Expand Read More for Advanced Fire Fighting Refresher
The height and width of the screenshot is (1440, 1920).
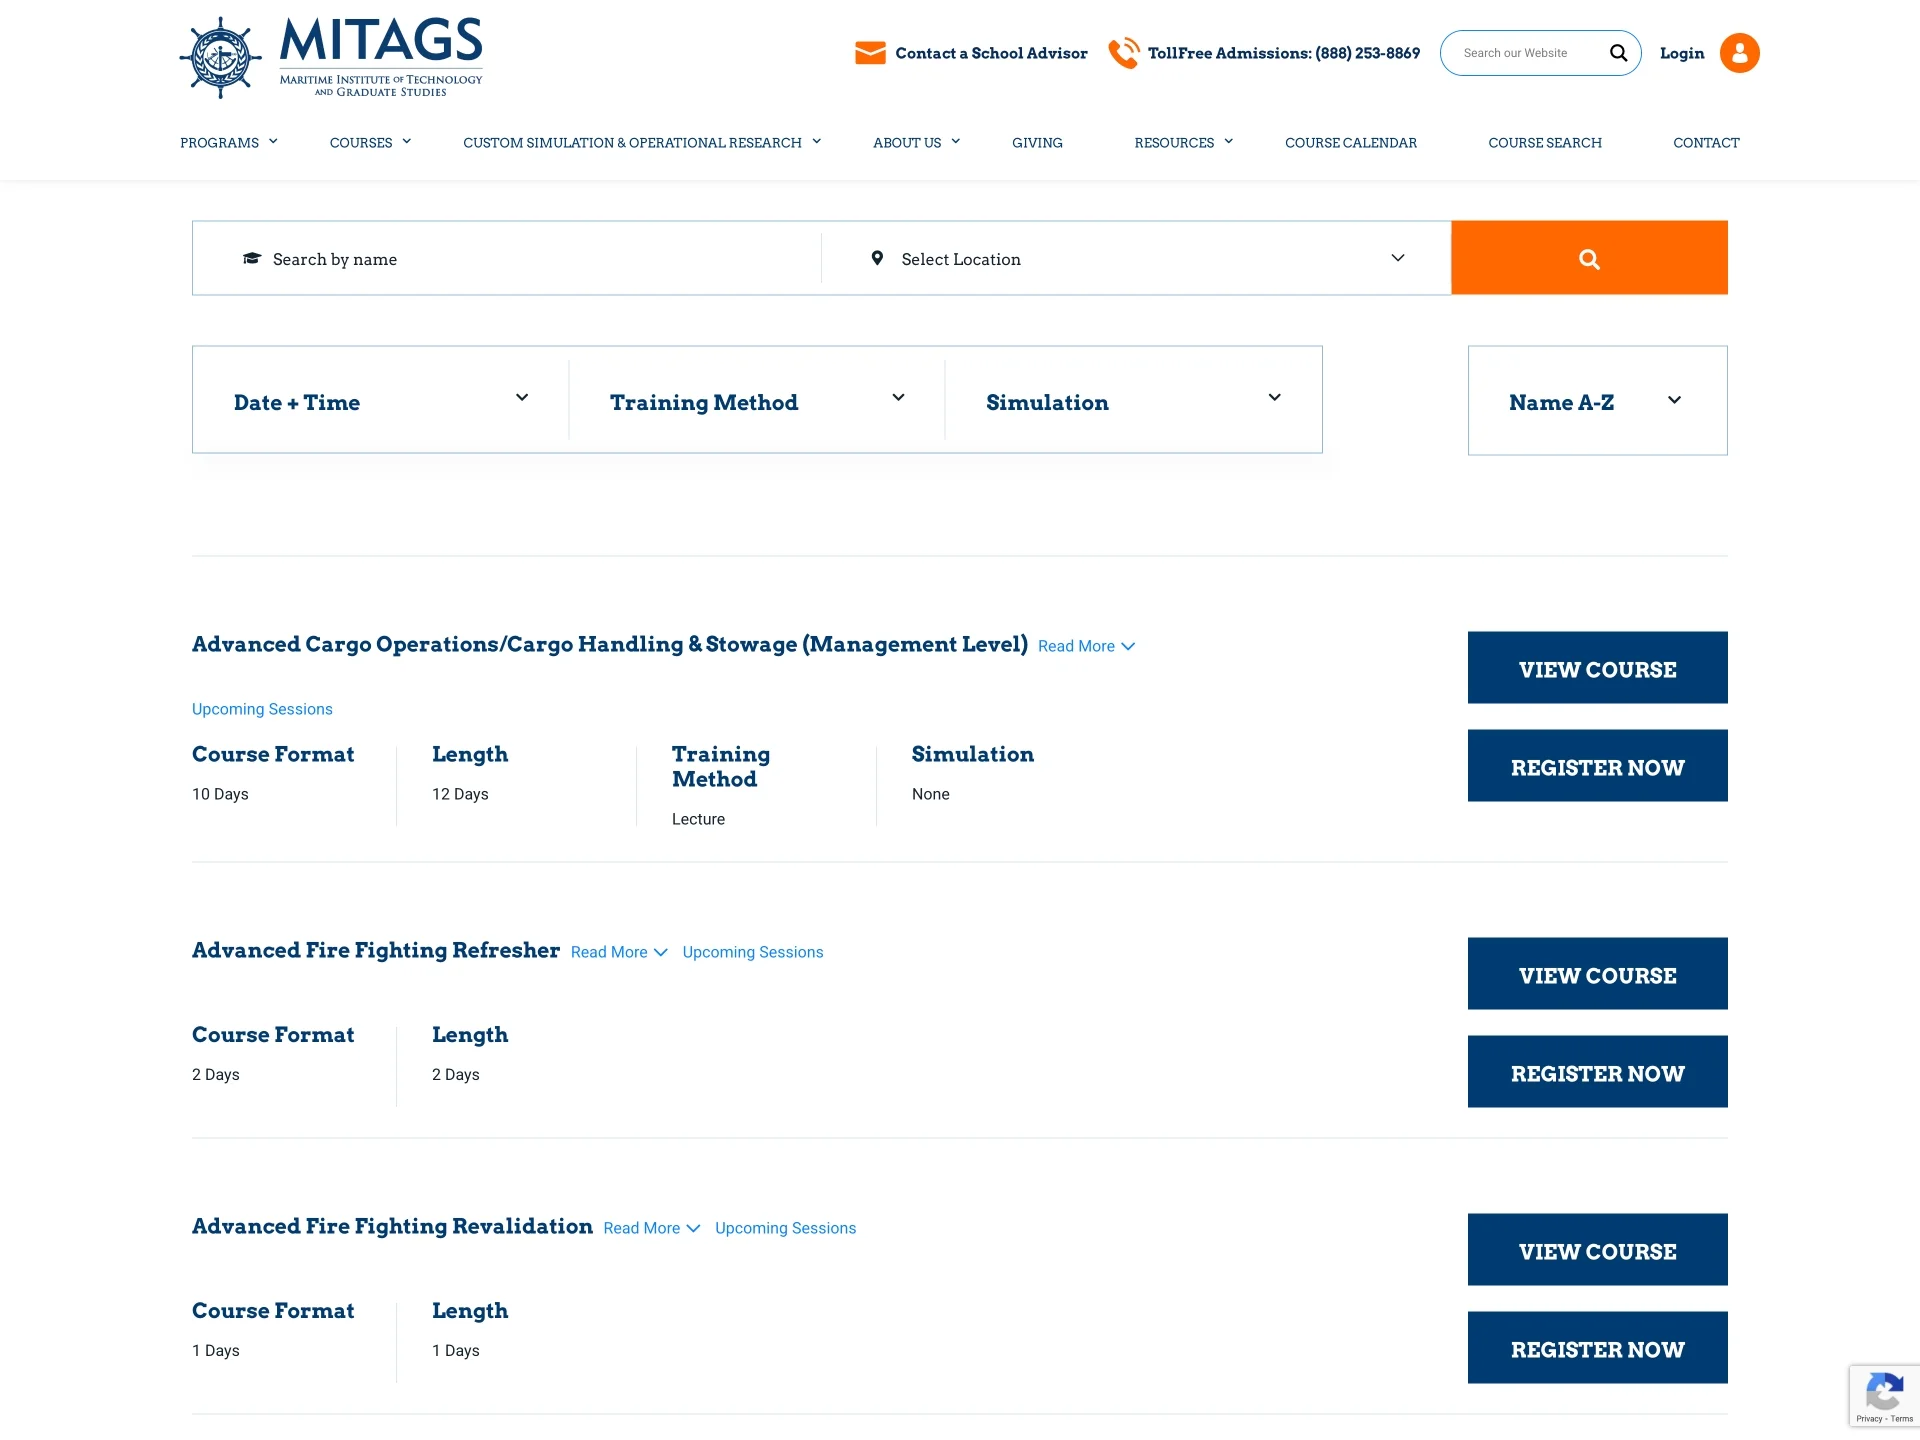617,952
